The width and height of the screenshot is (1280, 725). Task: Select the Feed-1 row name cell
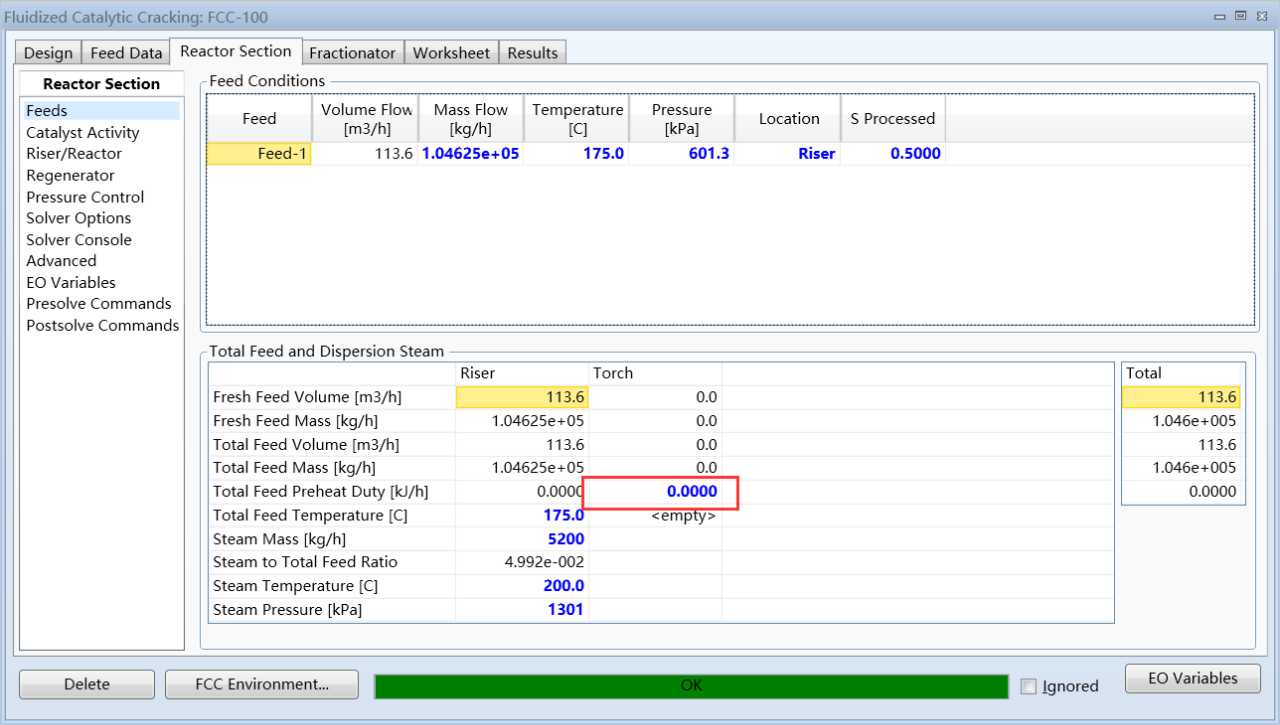259,154
